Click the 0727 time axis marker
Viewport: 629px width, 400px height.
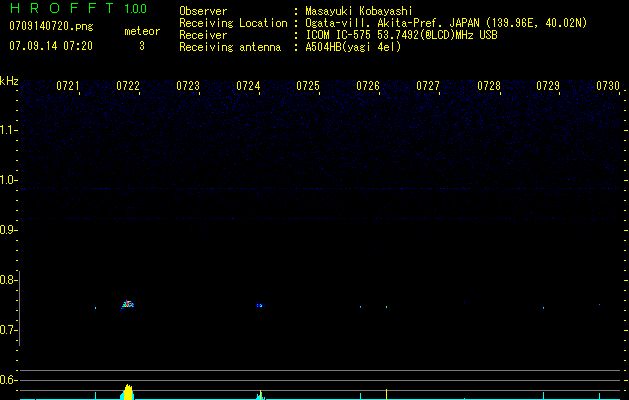(x=428, y=86)
